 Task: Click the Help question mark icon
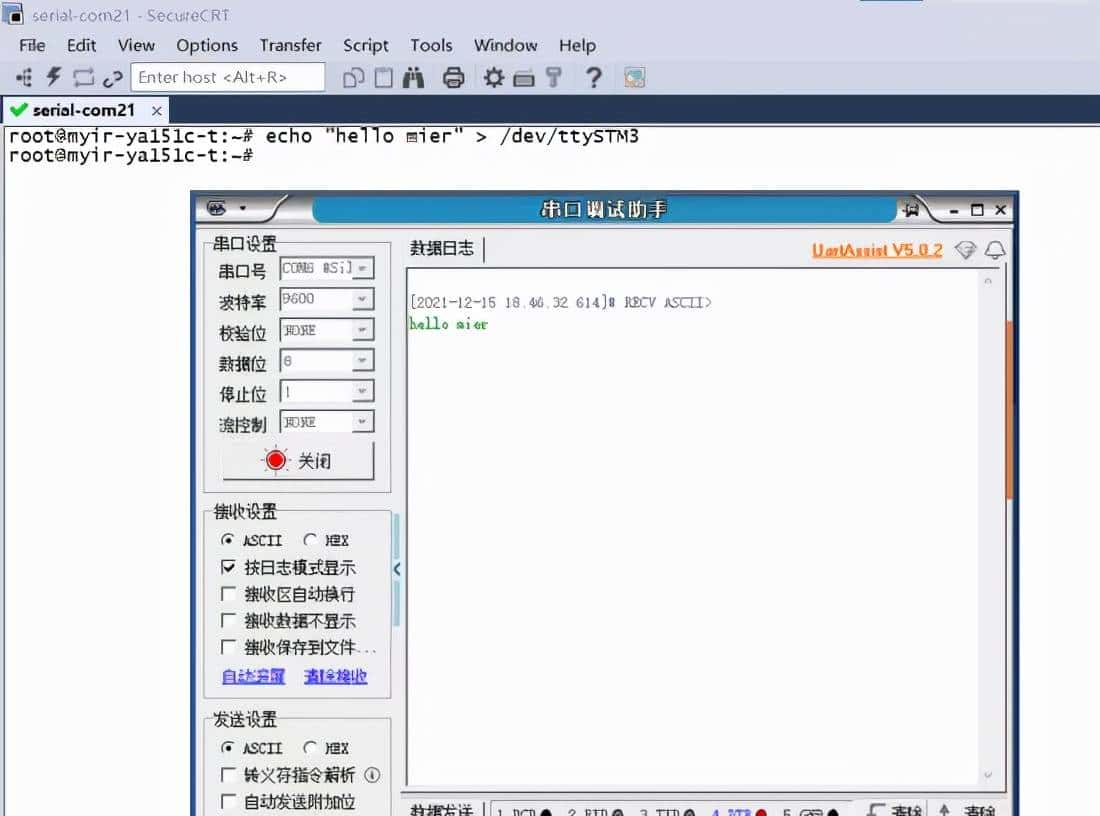(594, 77)
